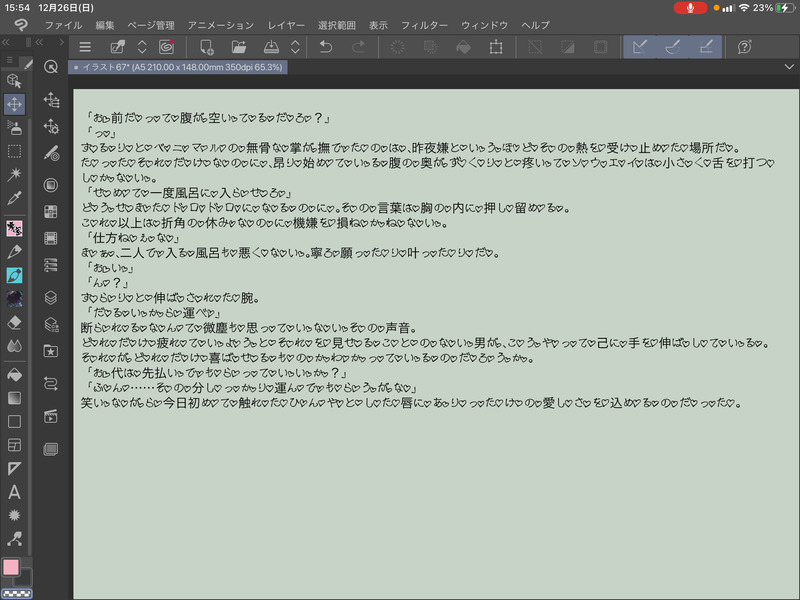Screen dimensions: 800x600
Task: Select the pink main color swatch
Action: tap(11, 566)
